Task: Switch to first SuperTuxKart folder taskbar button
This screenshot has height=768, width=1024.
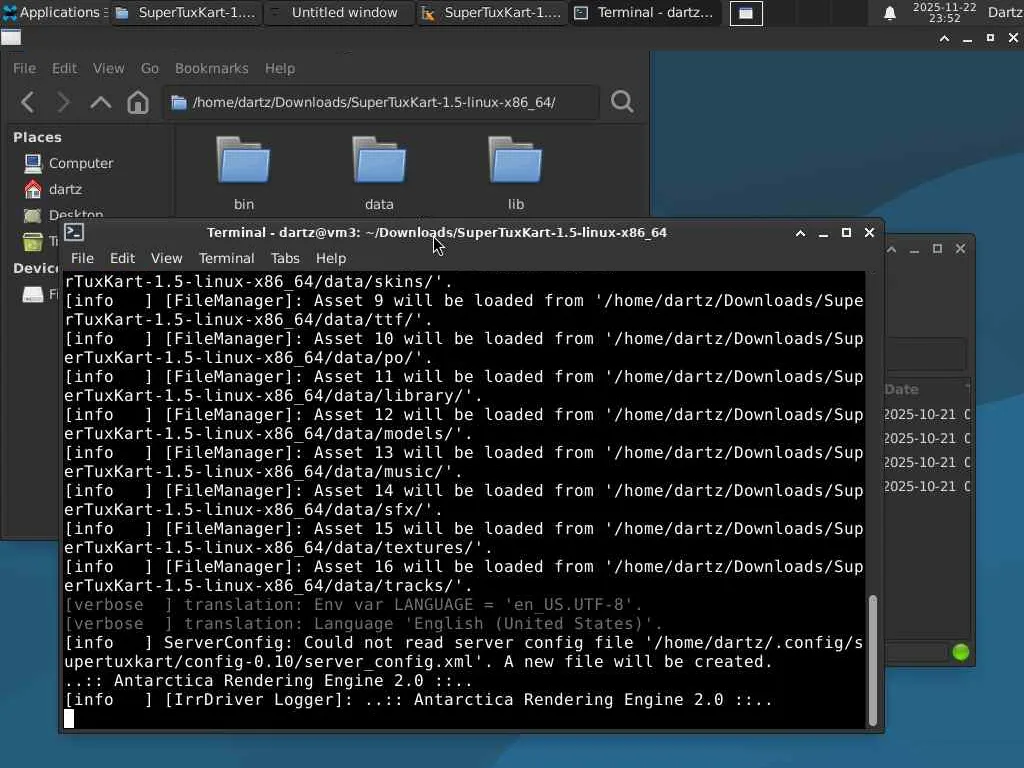Action: point(185,13)
